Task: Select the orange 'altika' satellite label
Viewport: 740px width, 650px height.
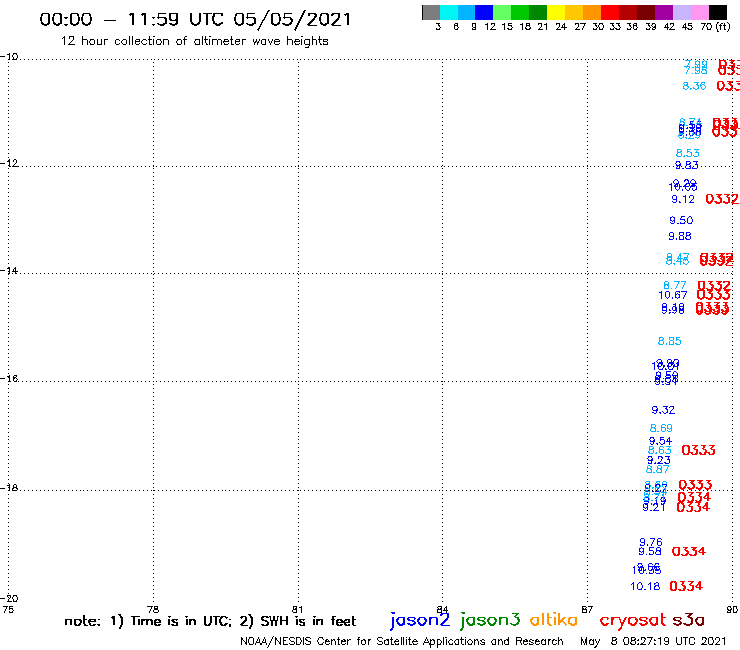Action: (x=554, y=619)
